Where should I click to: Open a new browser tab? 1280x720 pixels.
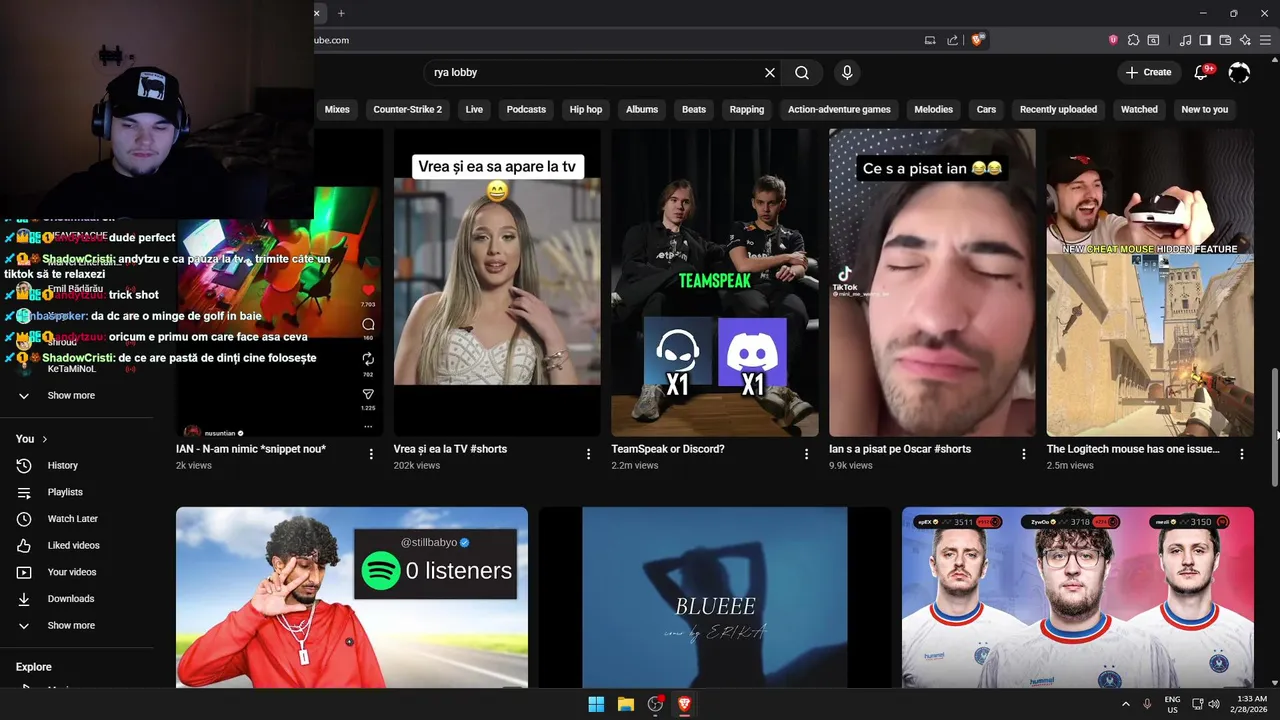tap(341, 13)
